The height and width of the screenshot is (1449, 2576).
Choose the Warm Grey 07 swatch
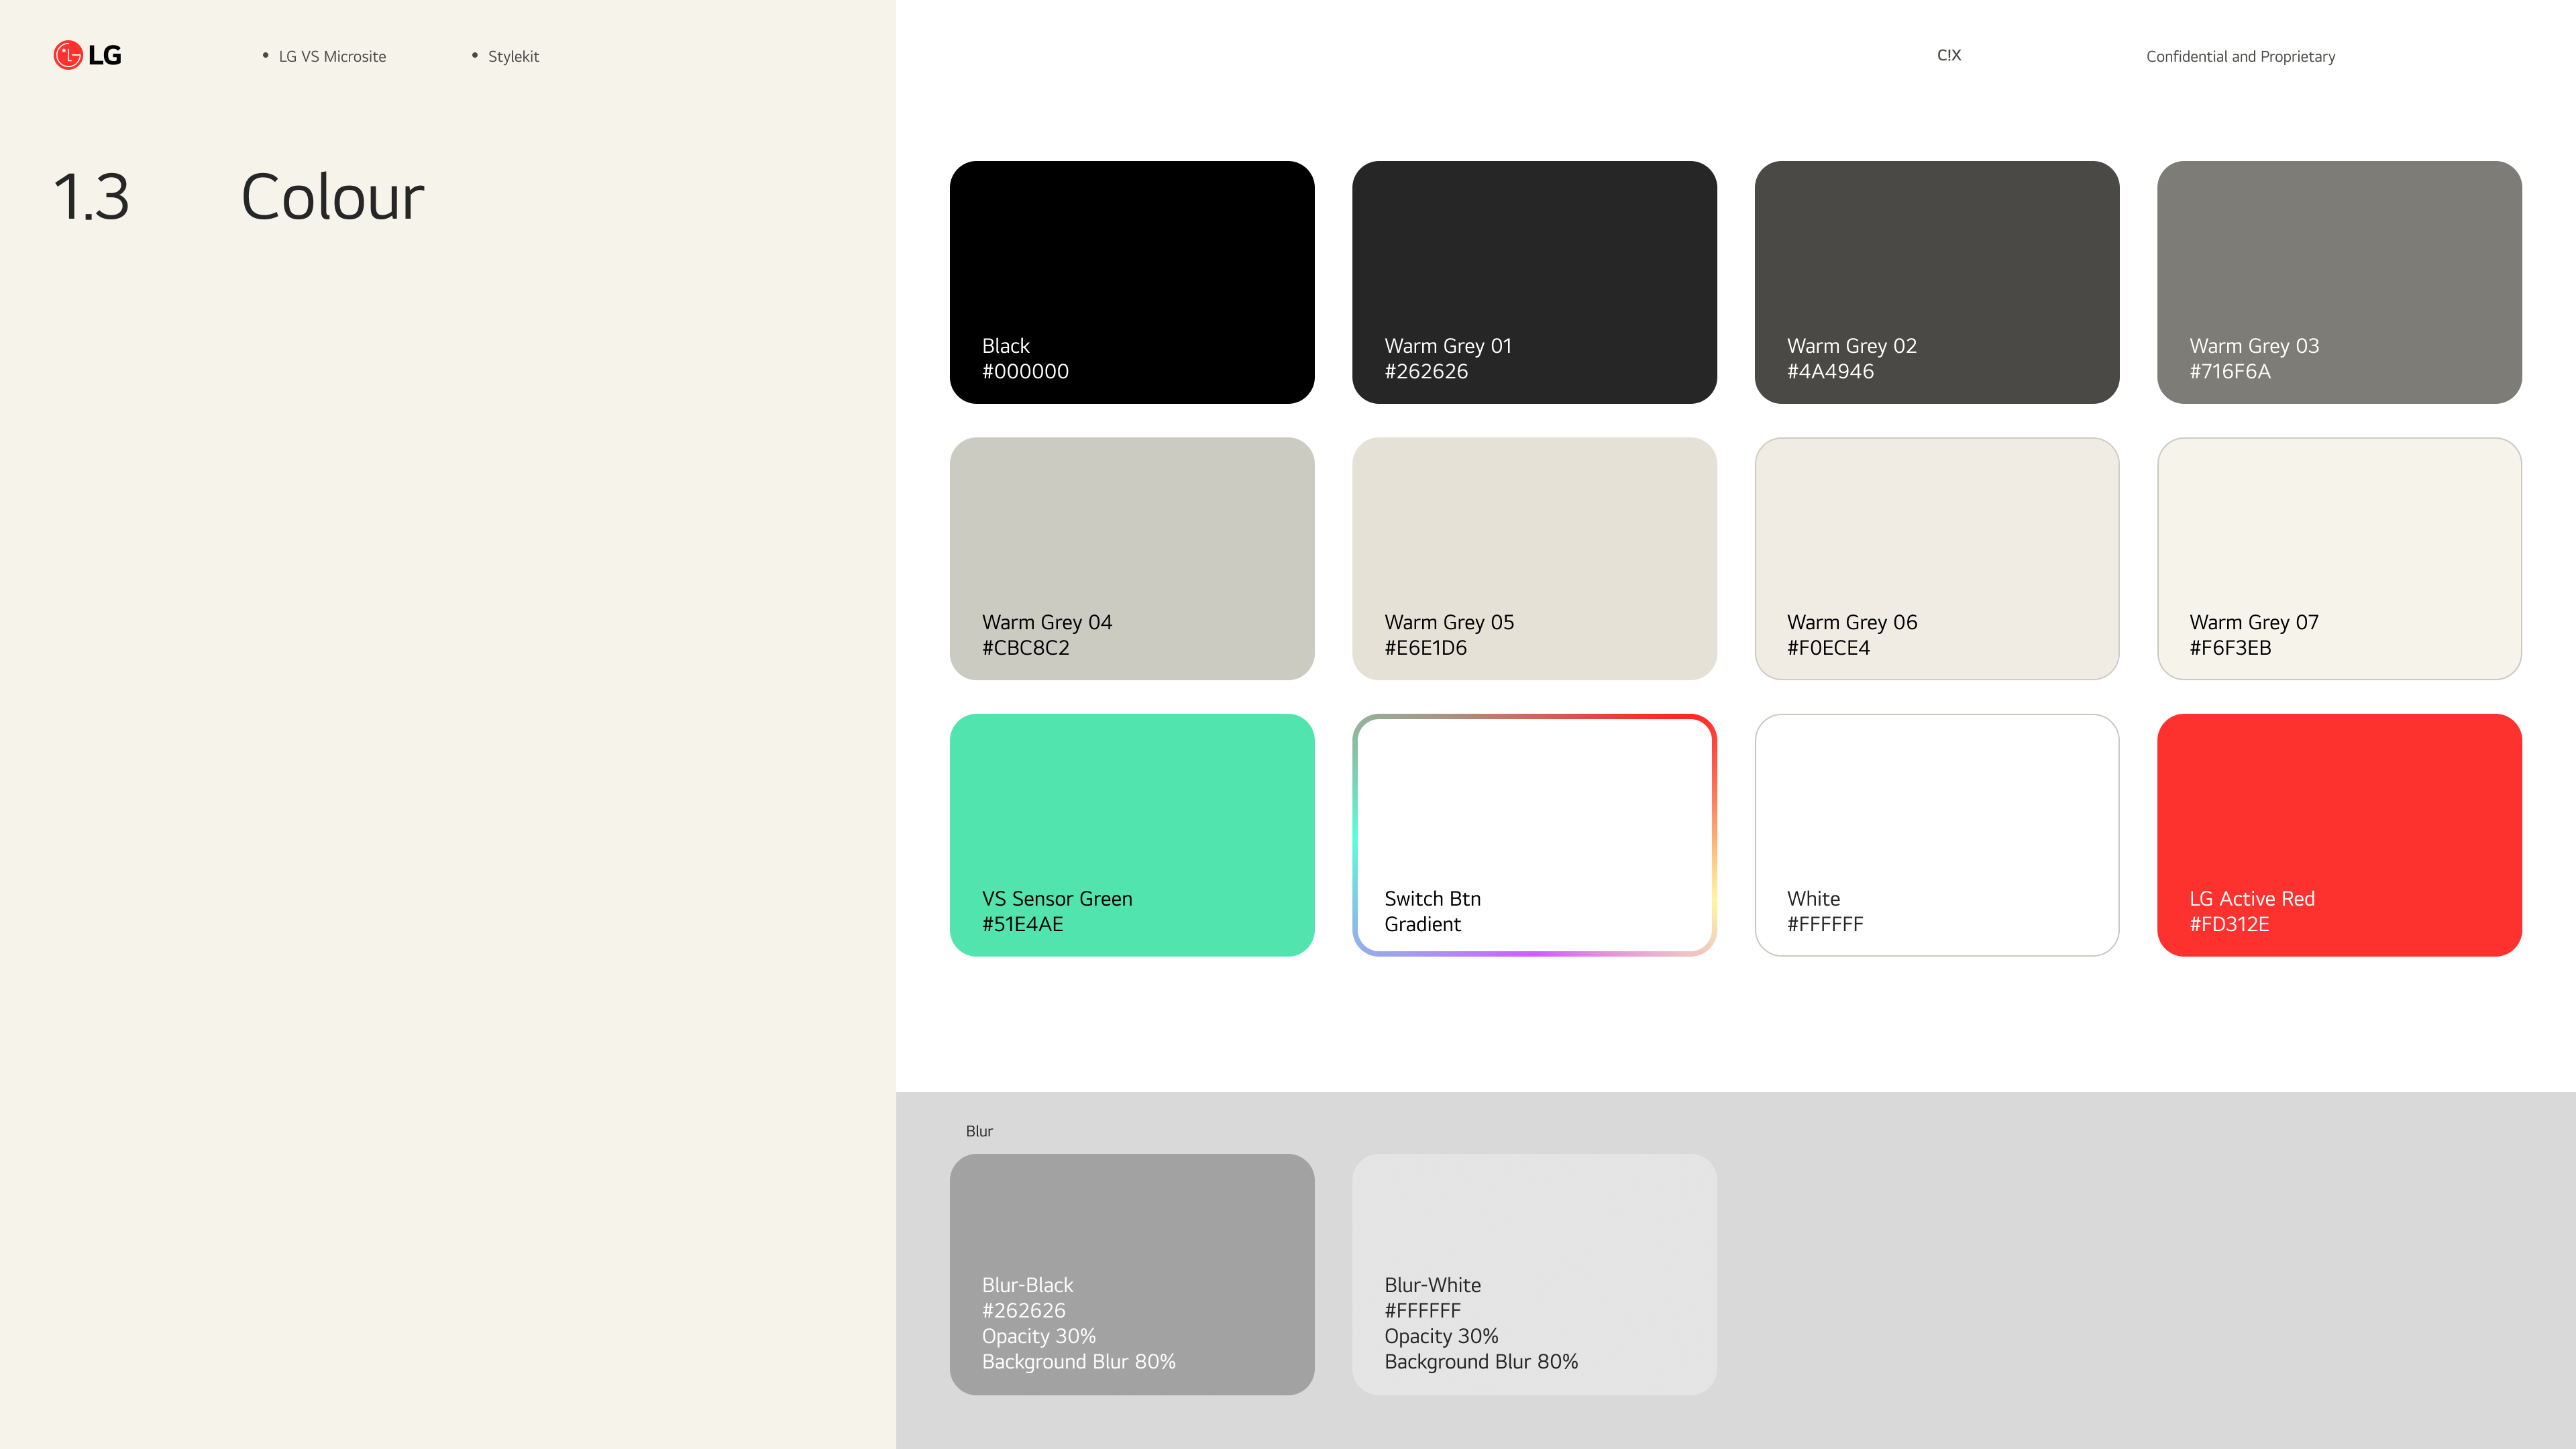[2339, 558]
